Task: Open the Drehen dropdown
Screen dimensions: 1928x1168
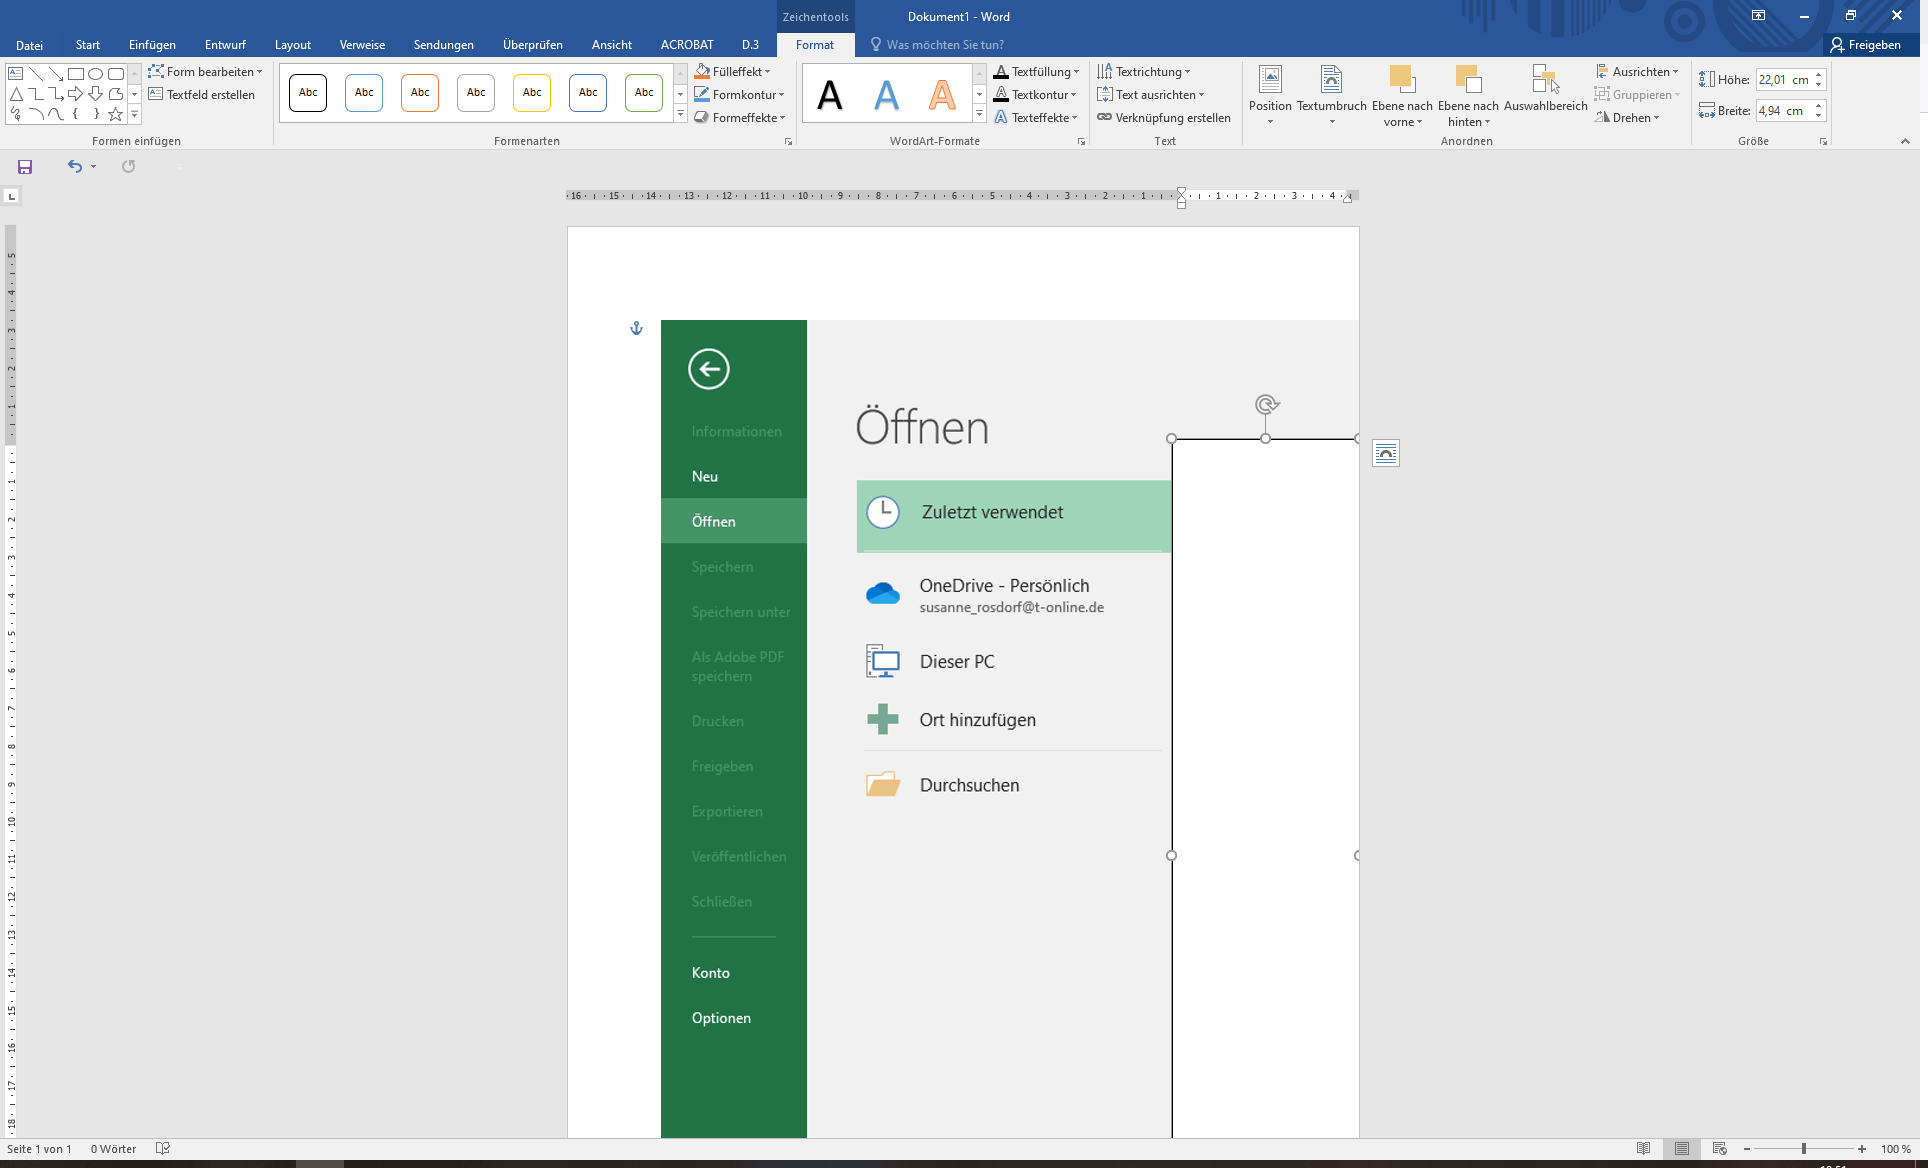Action: [x=1628, y=118]
